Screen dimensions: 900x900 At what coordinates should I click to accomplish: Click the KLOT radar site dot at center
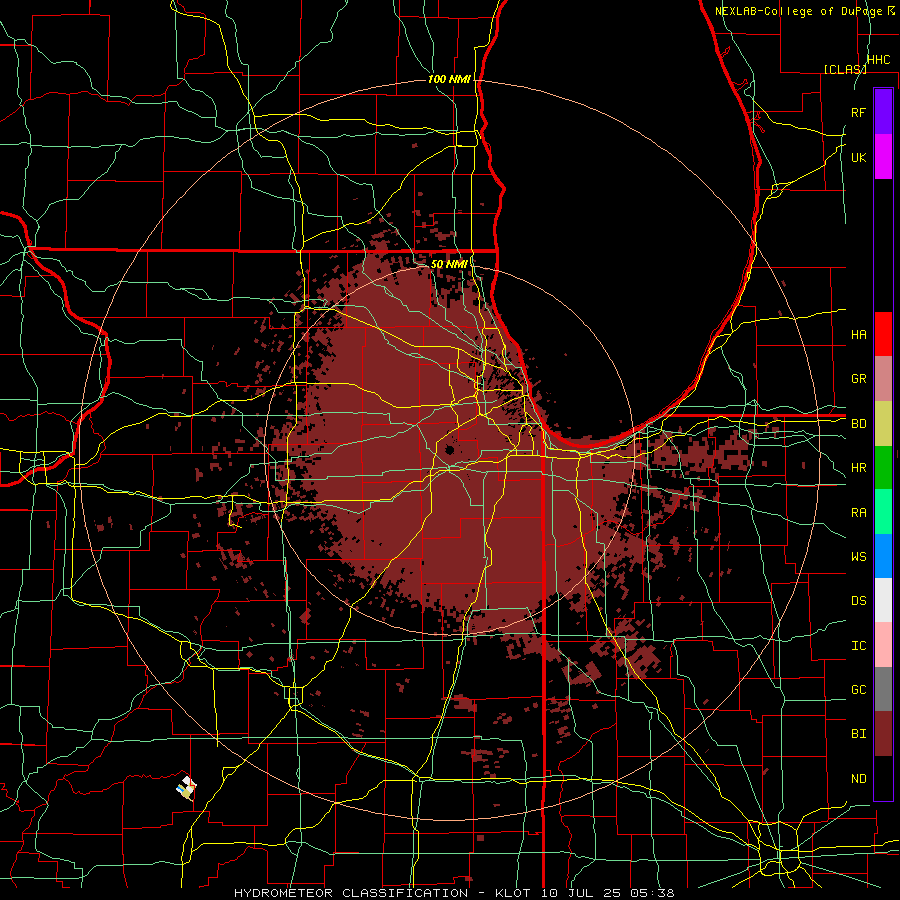(x=449, y=451)
